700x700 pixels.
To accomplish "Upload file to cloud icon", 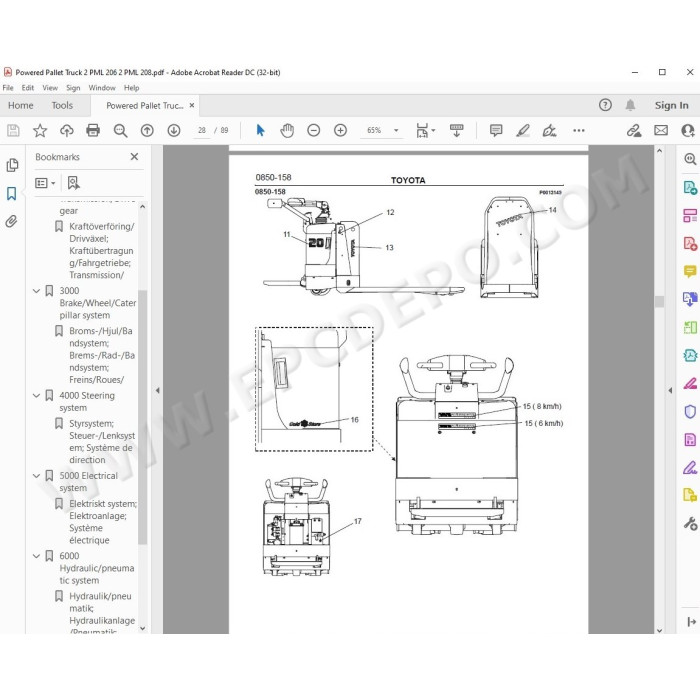I will pos(67,130).
